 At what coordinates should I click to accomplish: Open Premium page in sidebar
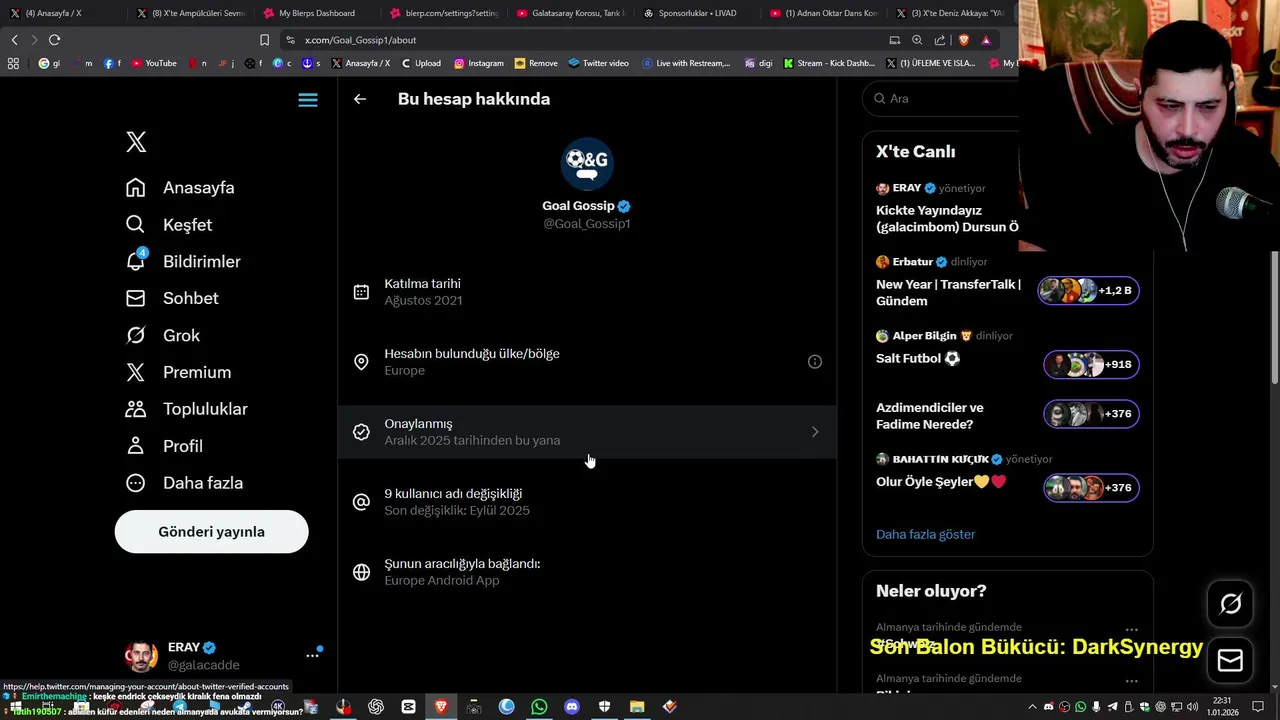179,372
